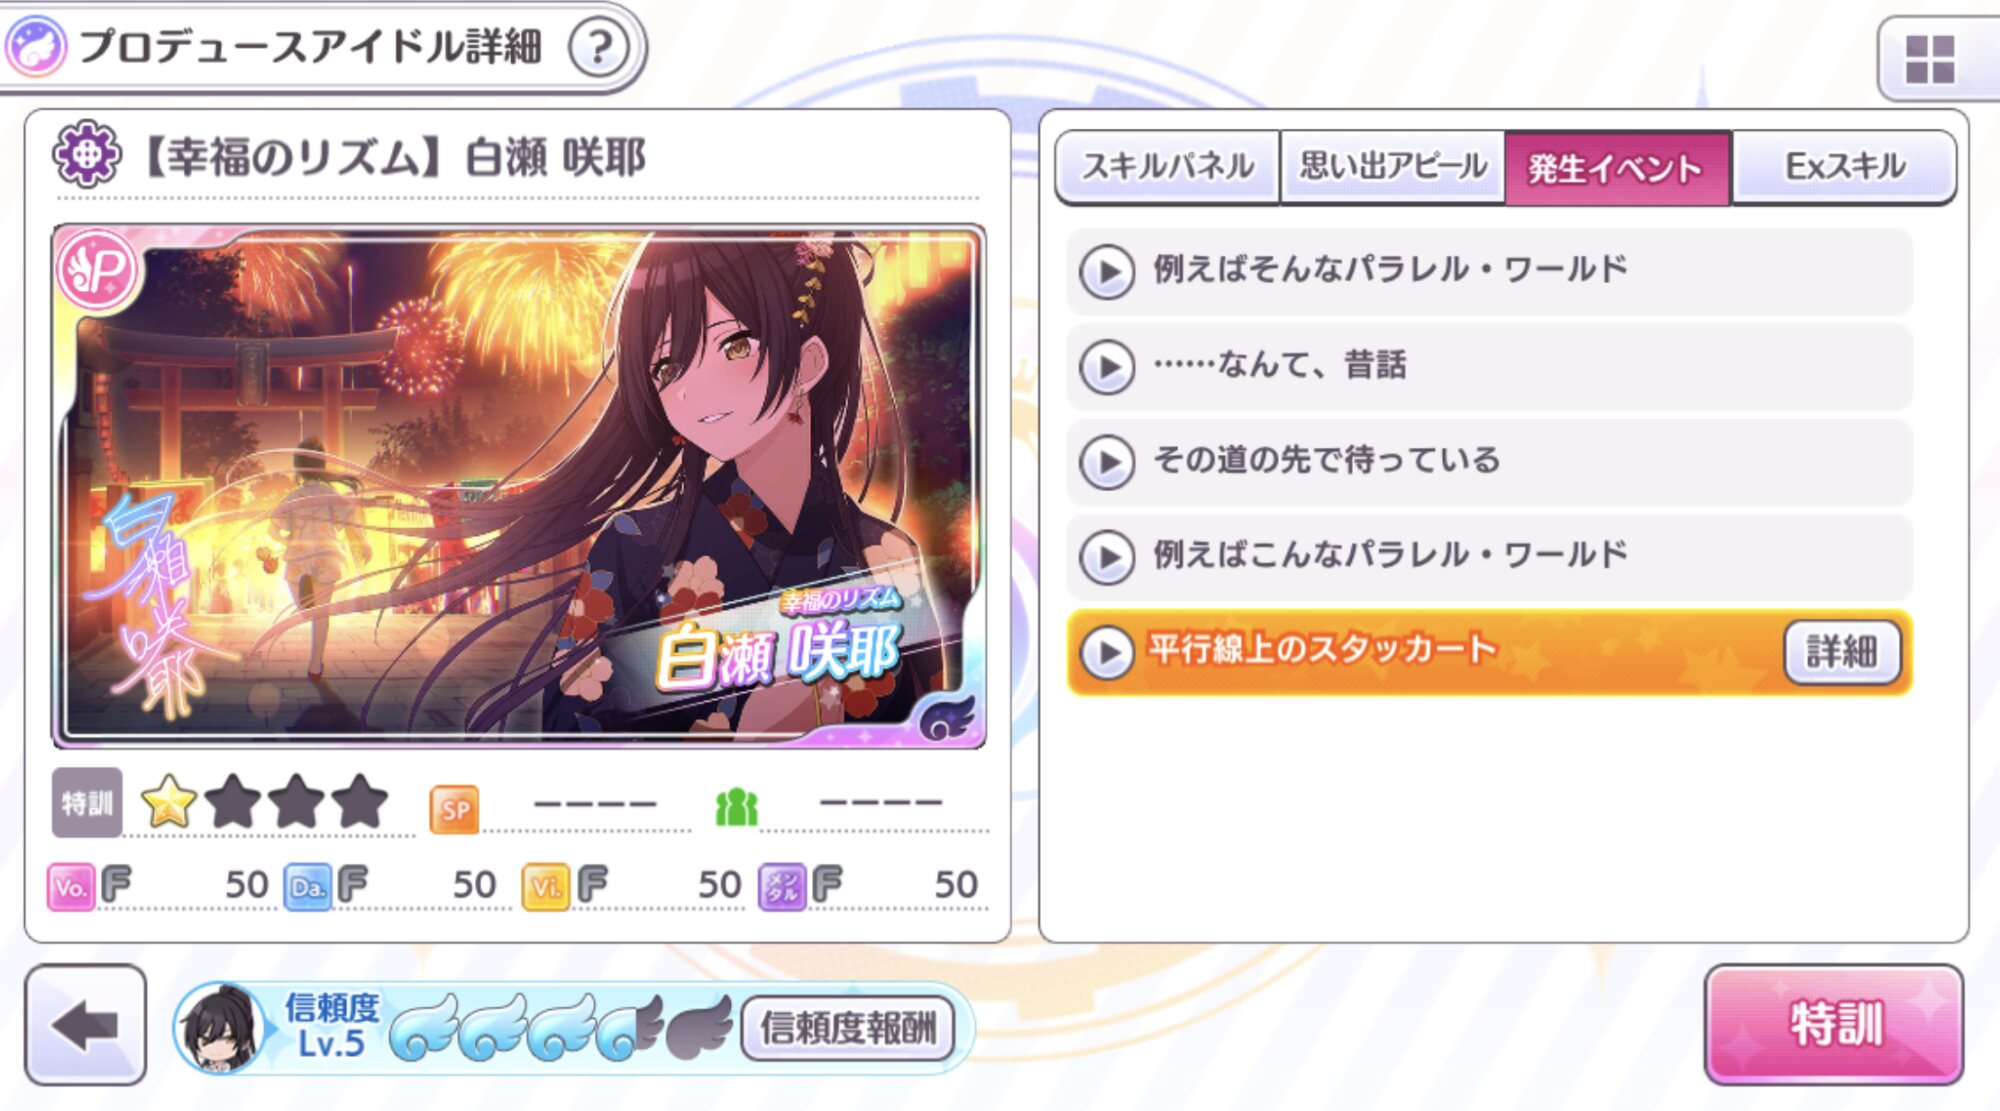The height and width of the screenshot is (1111, 2000).
Task: Click the back arrow button
Action: tap(86, 1025)
